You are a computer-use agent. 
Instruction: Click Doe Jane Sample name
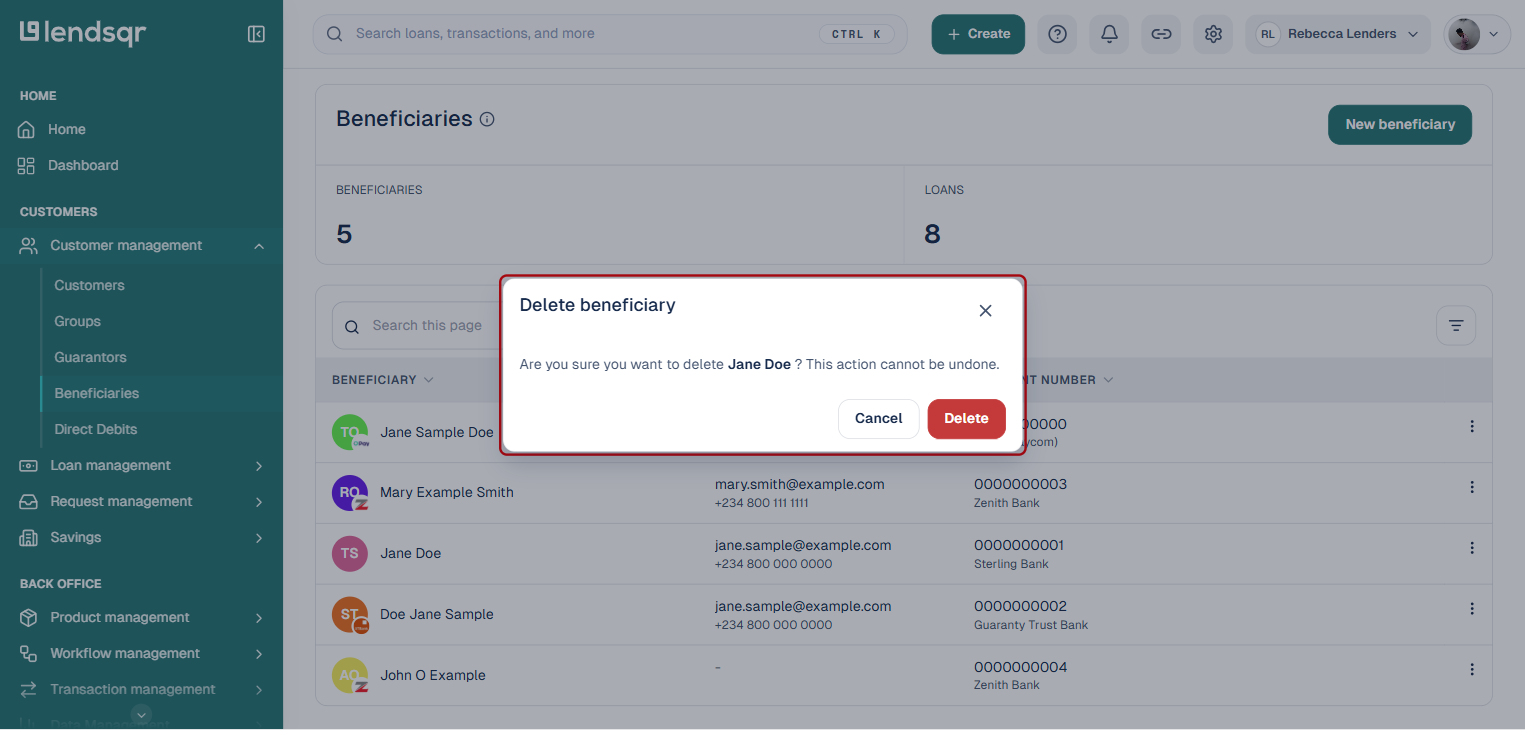(x=437, y=615)
